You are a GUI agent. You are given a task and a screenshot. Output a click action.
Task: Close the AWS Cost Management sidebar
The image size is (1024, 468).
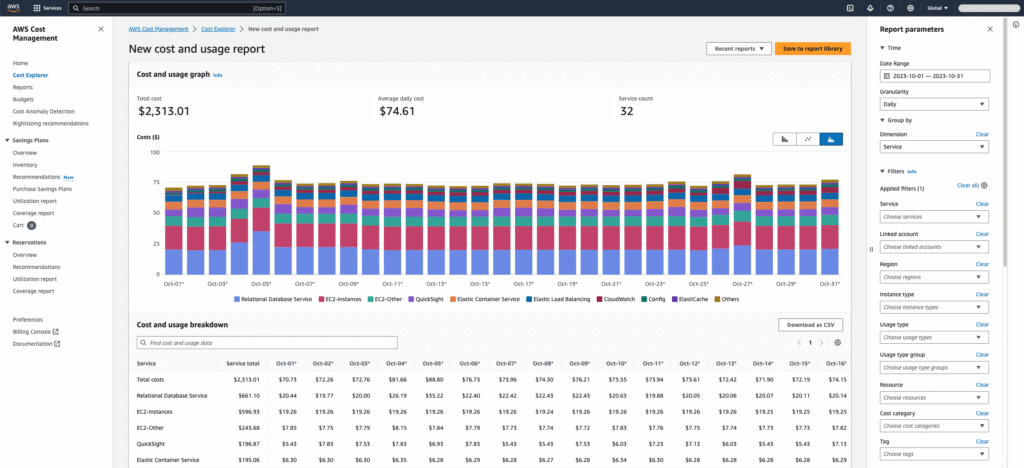[101, 29]
